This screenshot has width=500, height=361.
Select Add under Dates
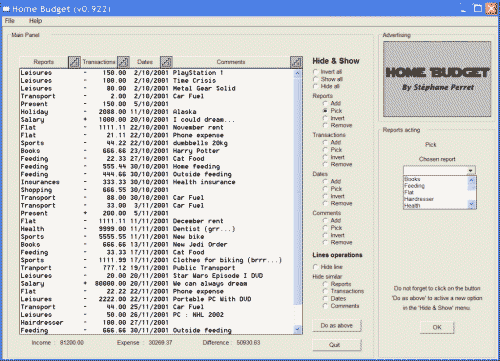tap(325, 181)
